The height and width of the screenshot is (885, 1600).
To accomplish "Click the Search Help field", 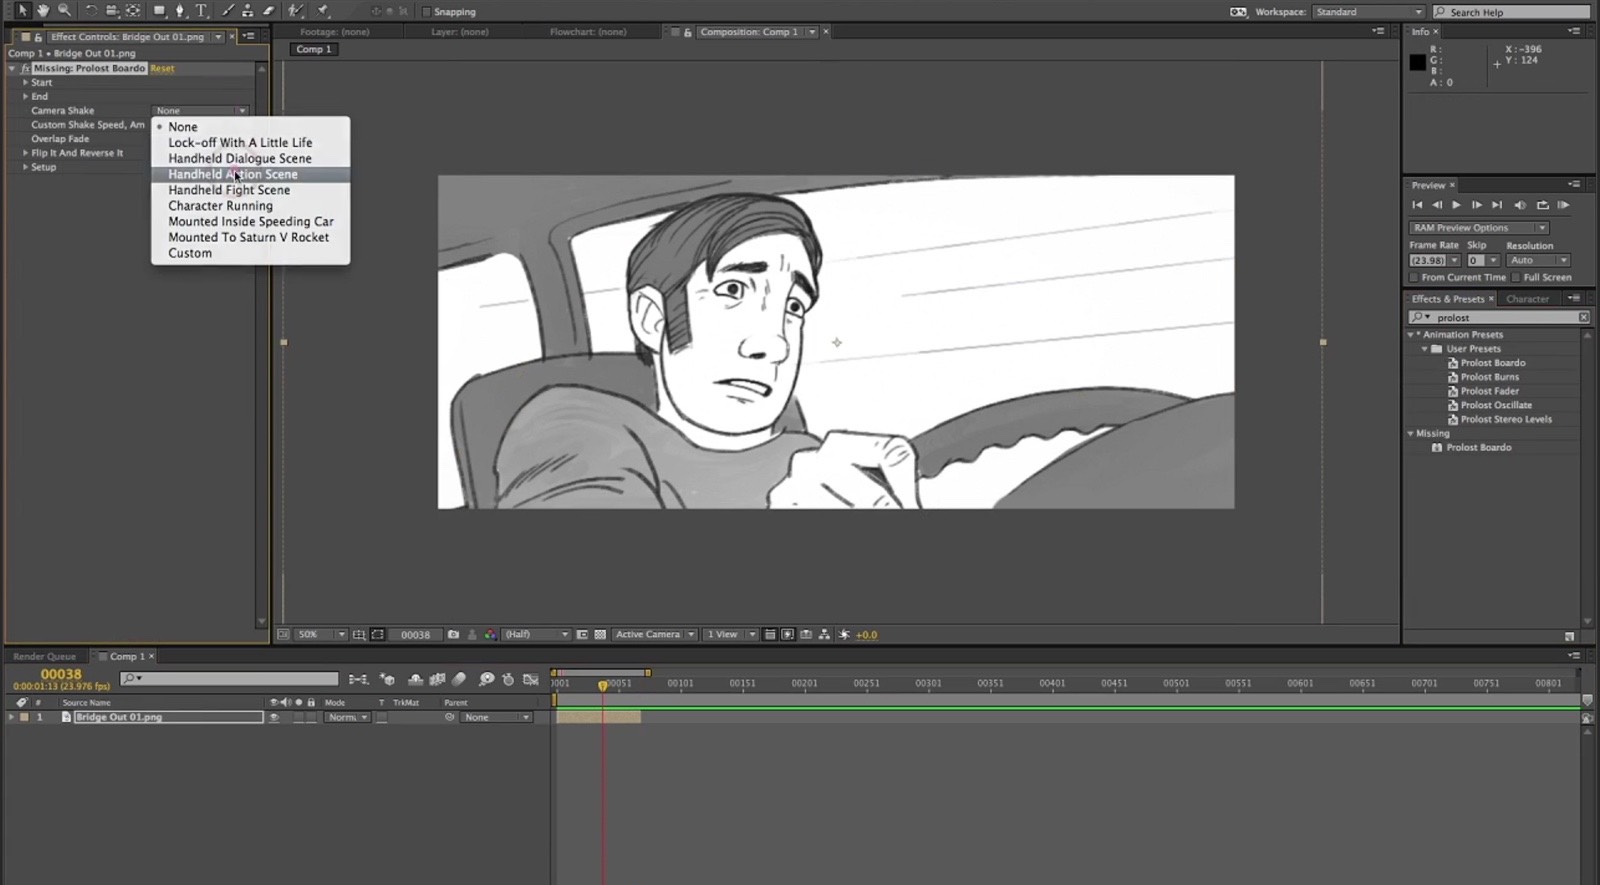I will tap(1511, 12).
